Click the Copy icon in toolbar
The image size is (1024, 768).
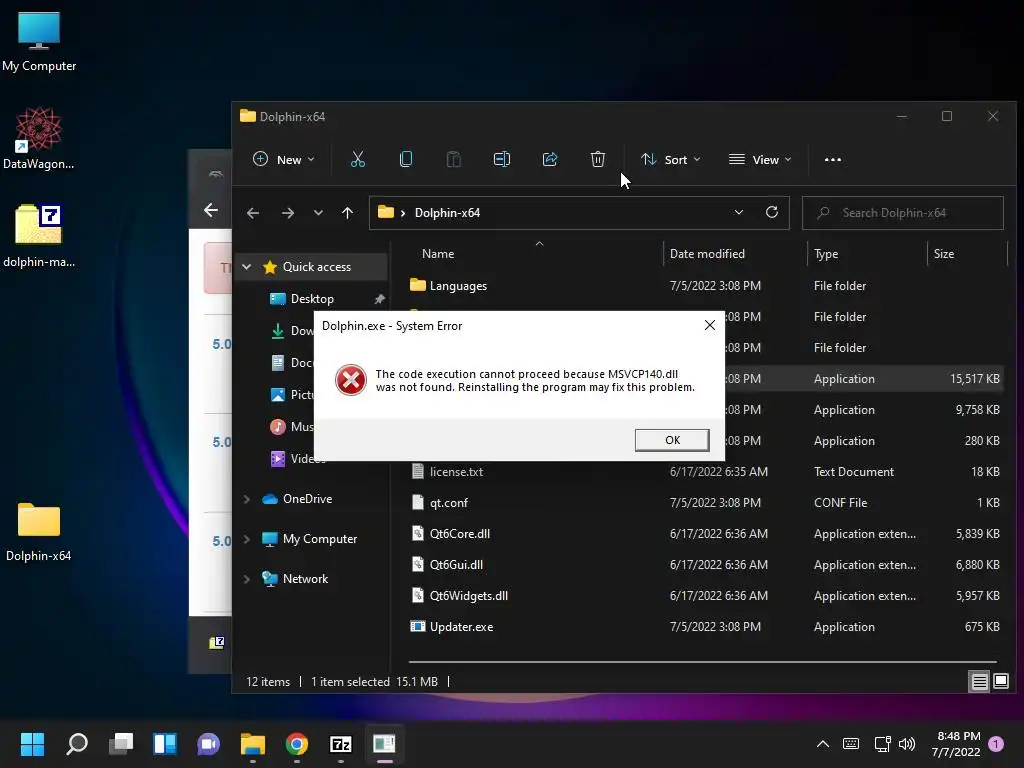(x=406, y=159)
